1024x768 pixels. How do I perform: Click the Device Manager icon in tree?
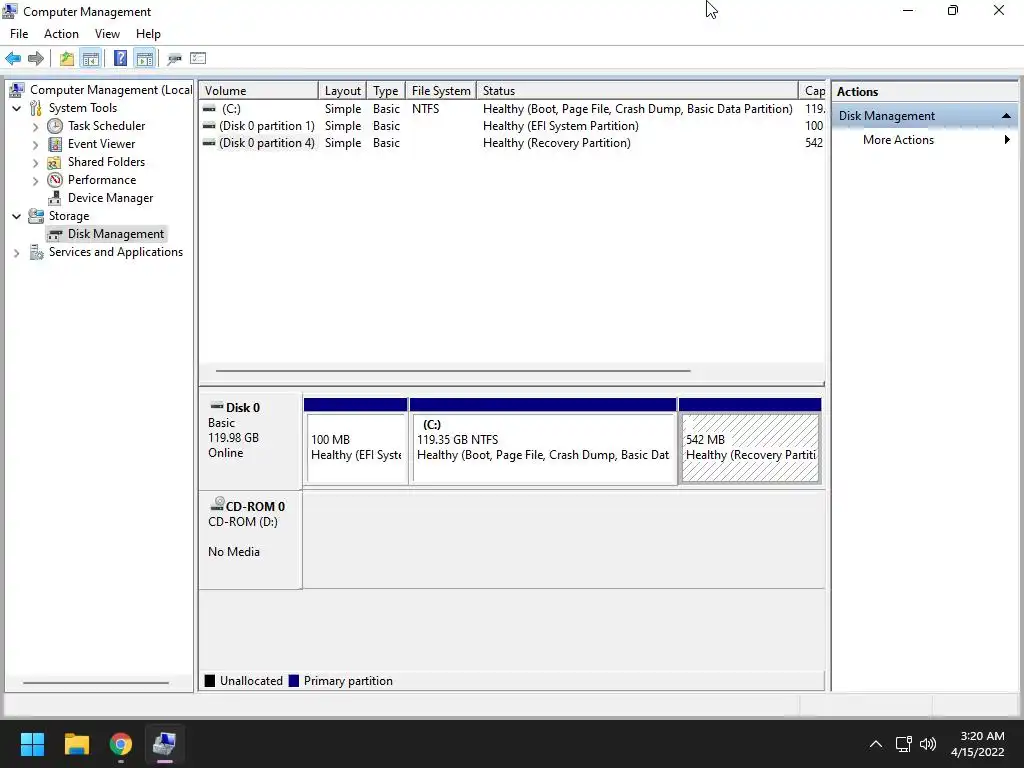pos(55,198)
